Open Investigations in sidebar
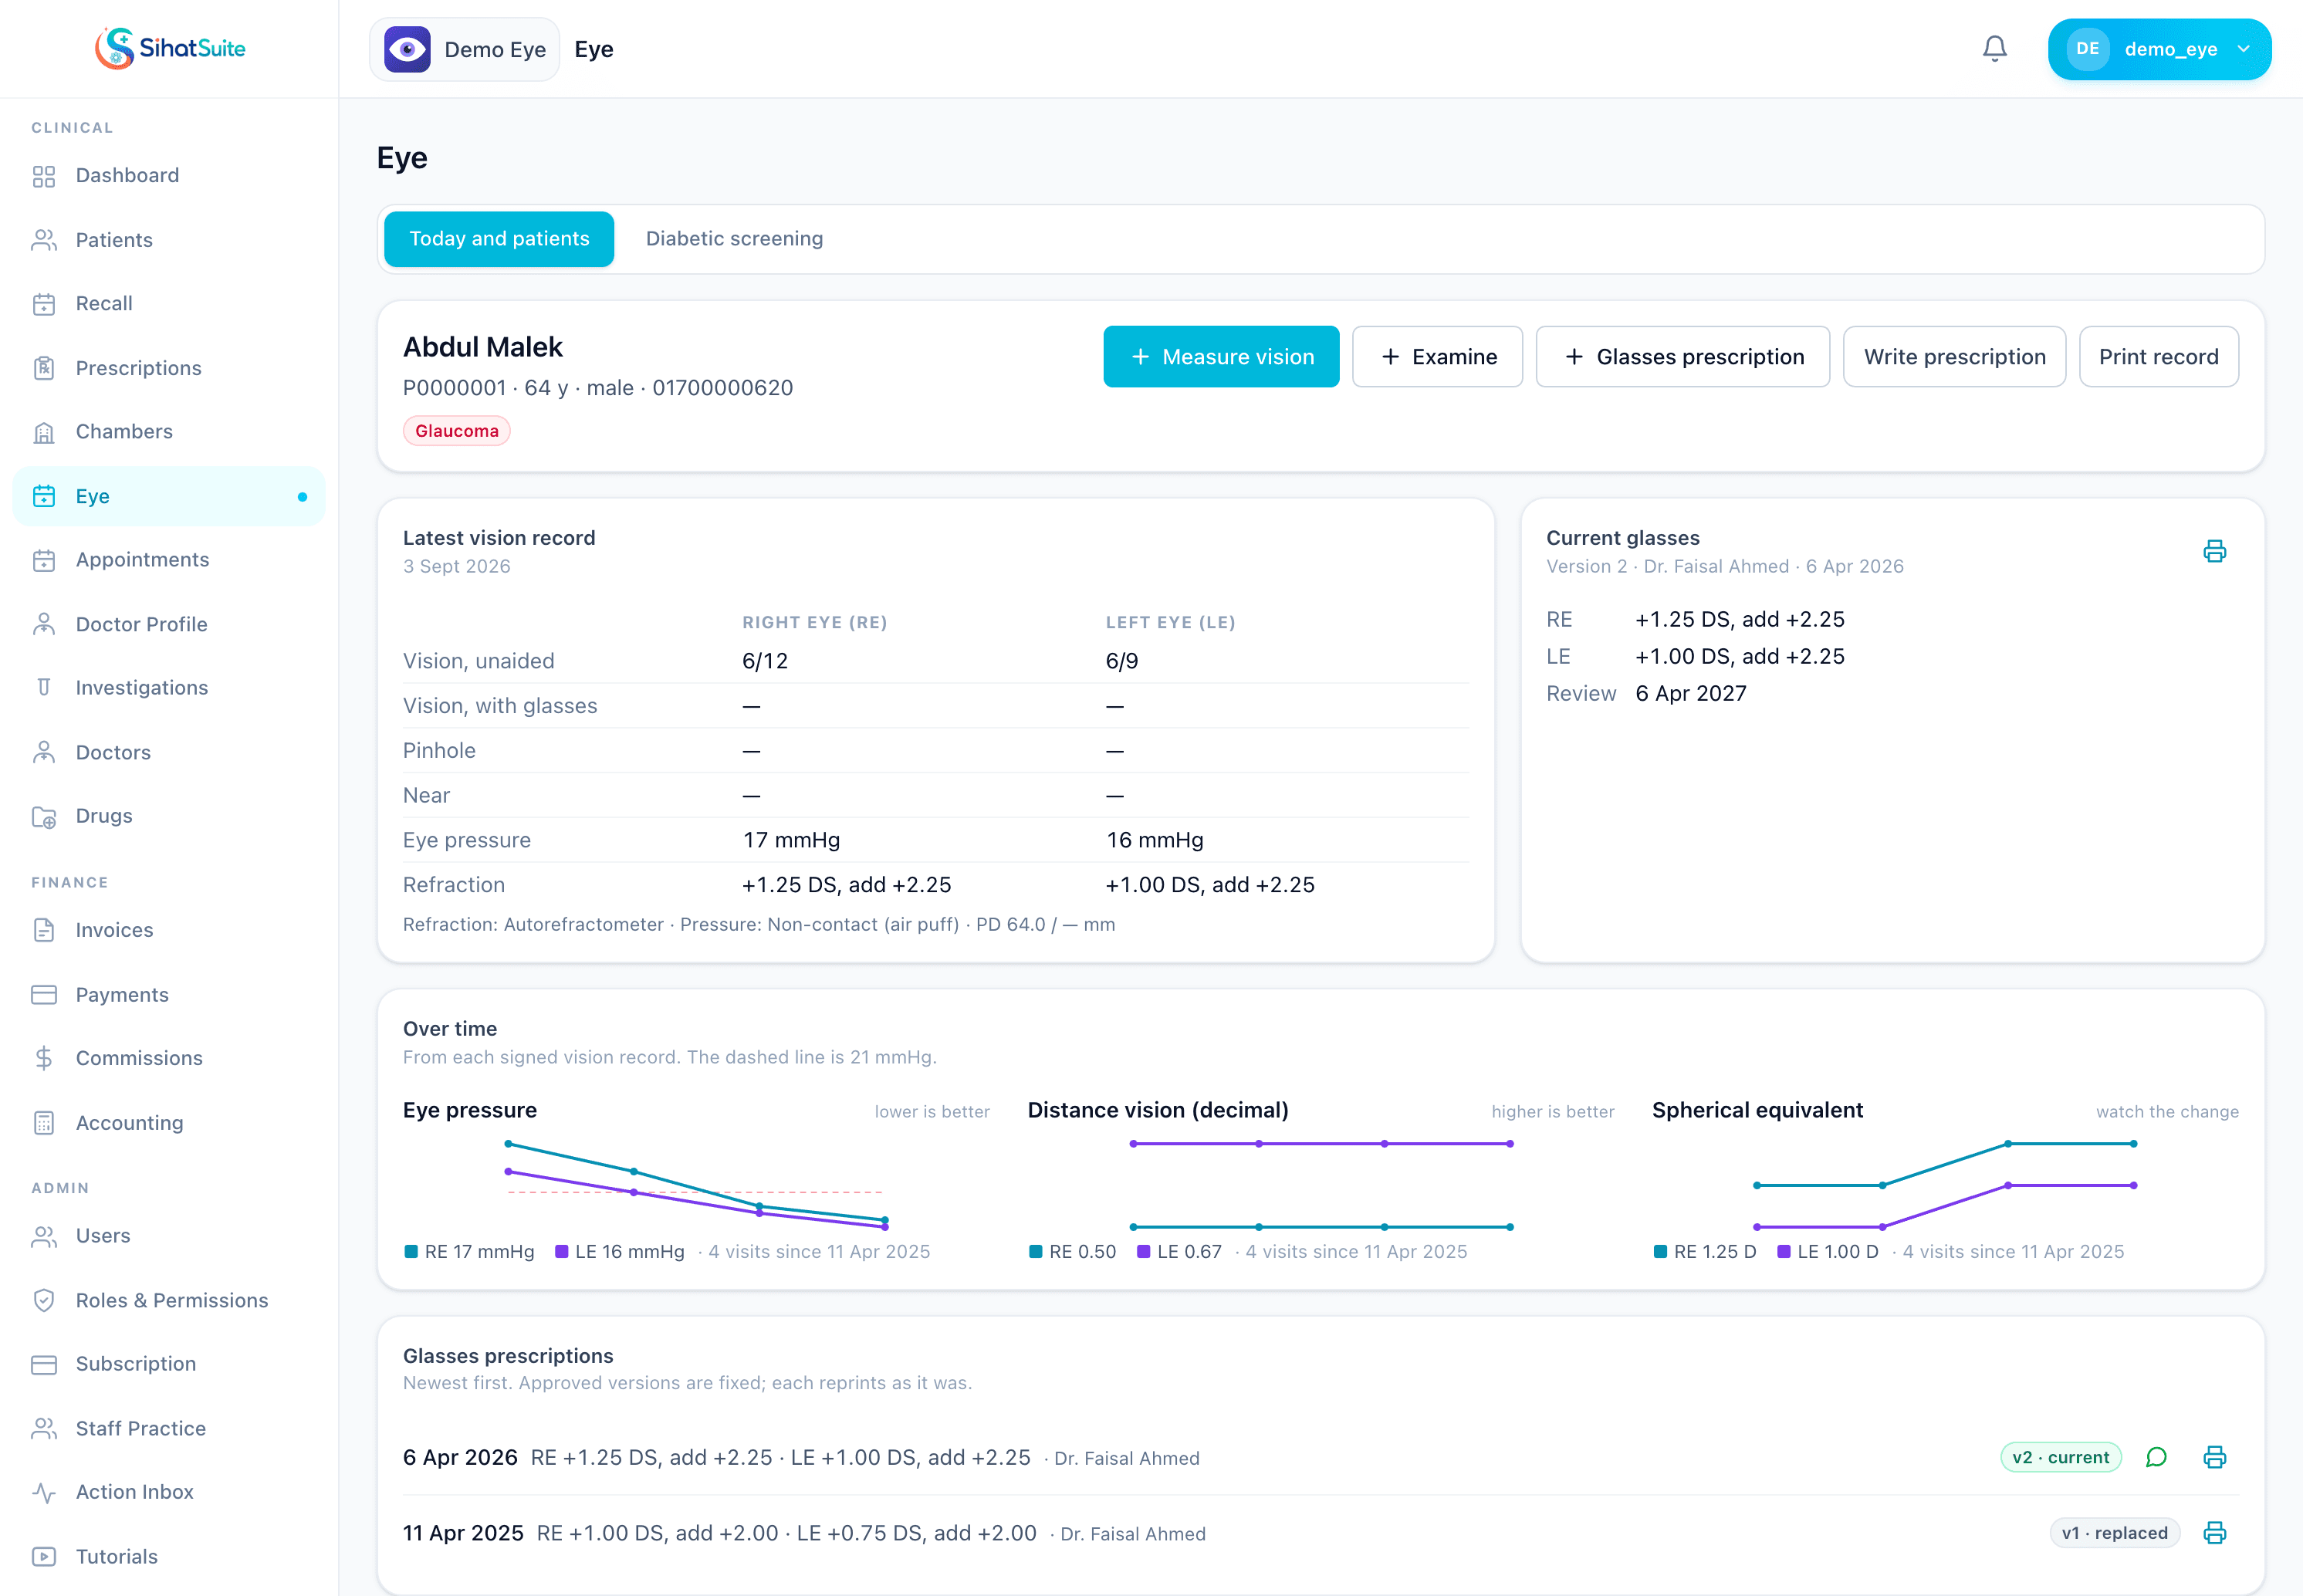 coord(169,688)
